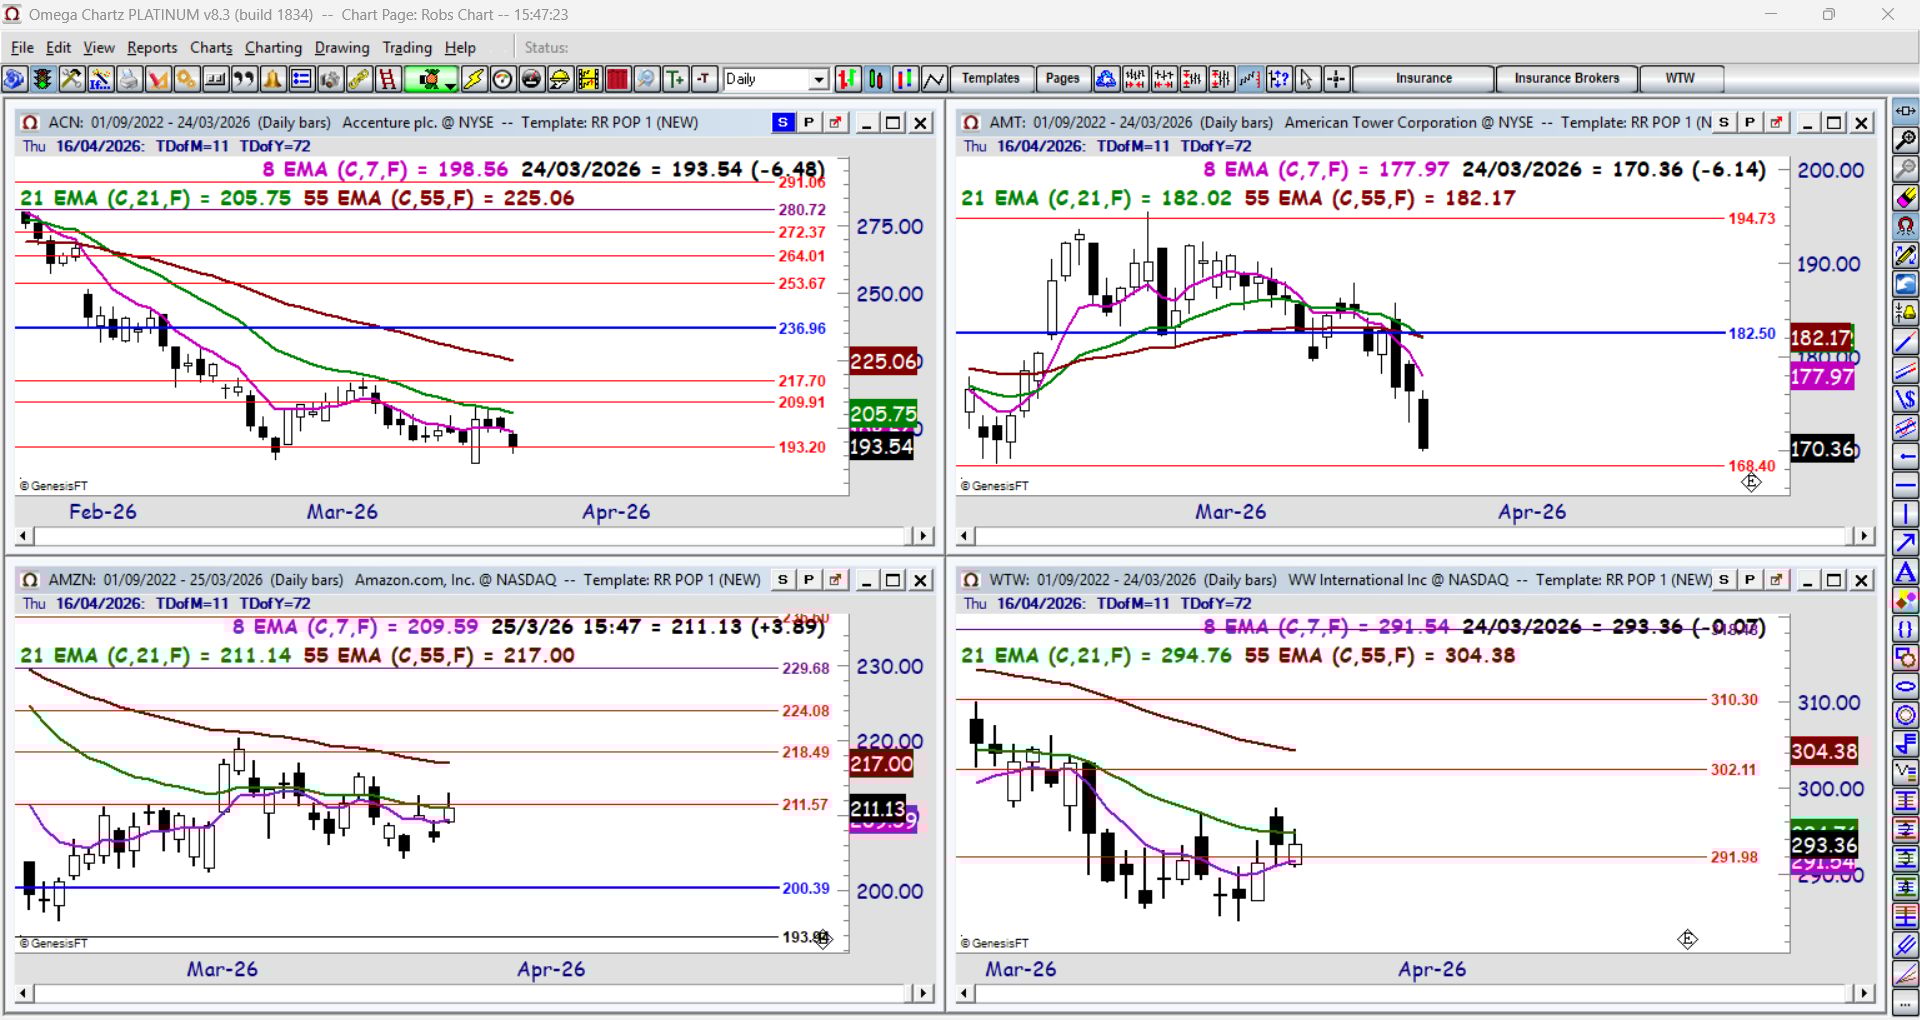This screenshot has height=1020, width=1920.
Task: Toggle the S button on AMZN chart
Action: [x=783, y=580]
